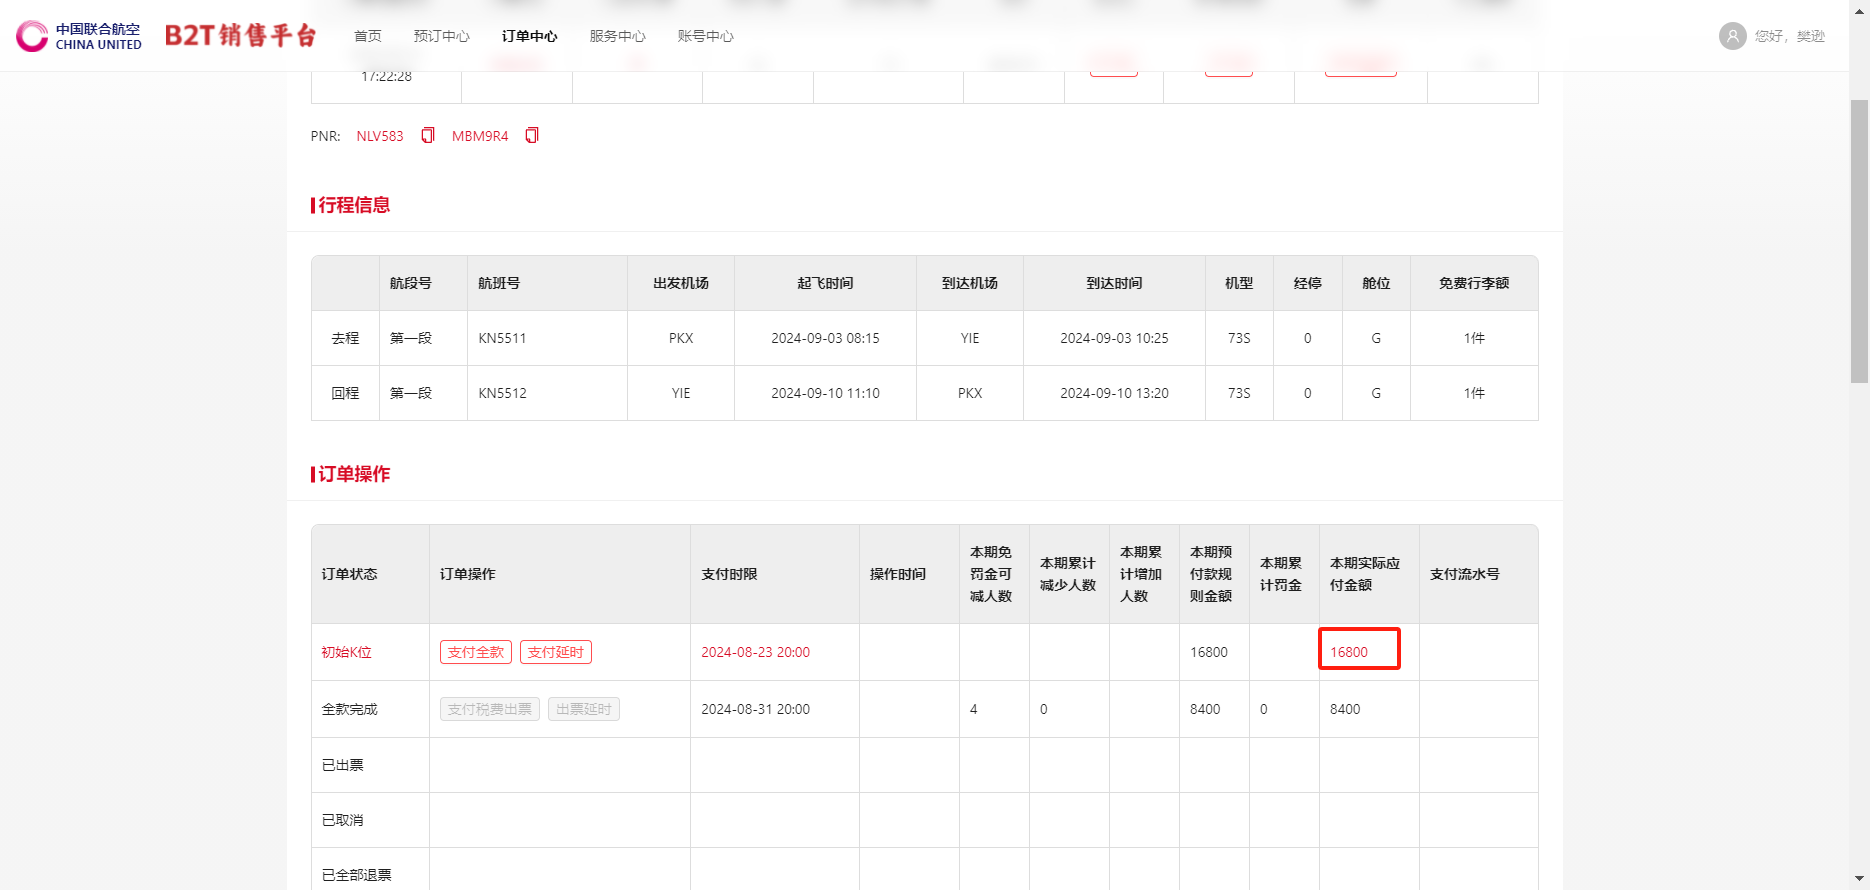This screenshot has width=1870, height=890.
Task: Click the China United Airlines logo
Action: coord(79,36)
